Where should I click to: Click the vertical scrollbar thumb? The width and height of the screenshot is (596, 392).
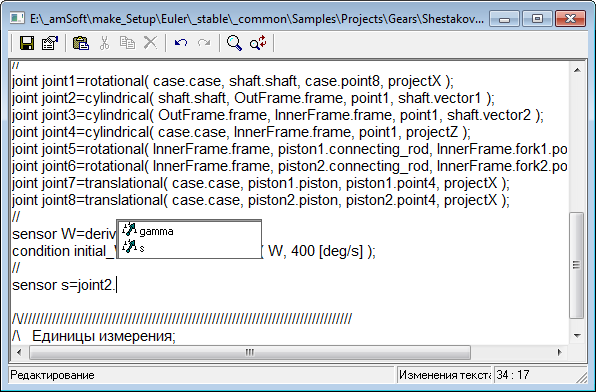point(577,265)
